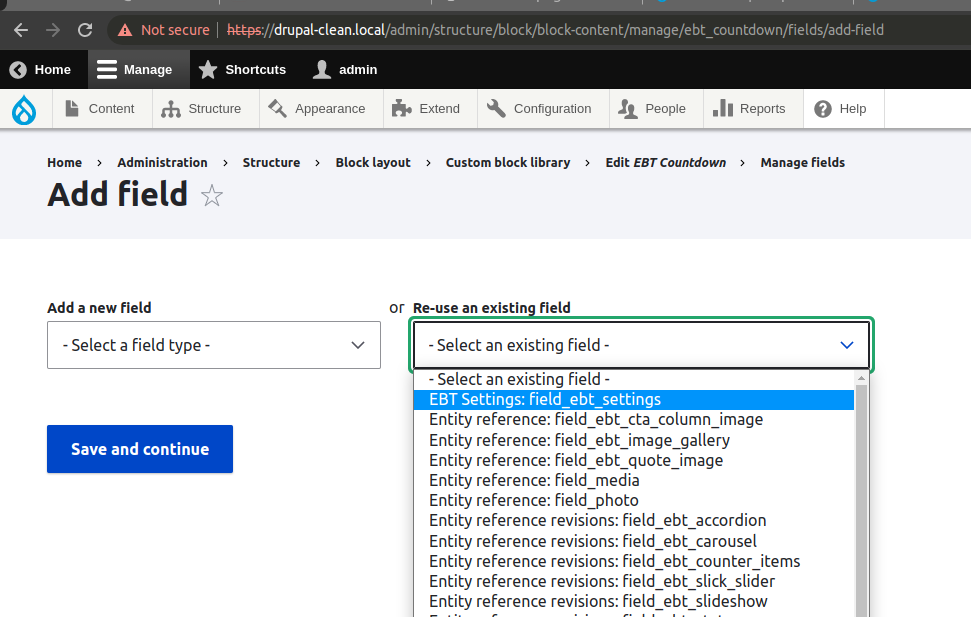
Task: Select field_ebt_slideshow option
Action: (x=634, y=602)
